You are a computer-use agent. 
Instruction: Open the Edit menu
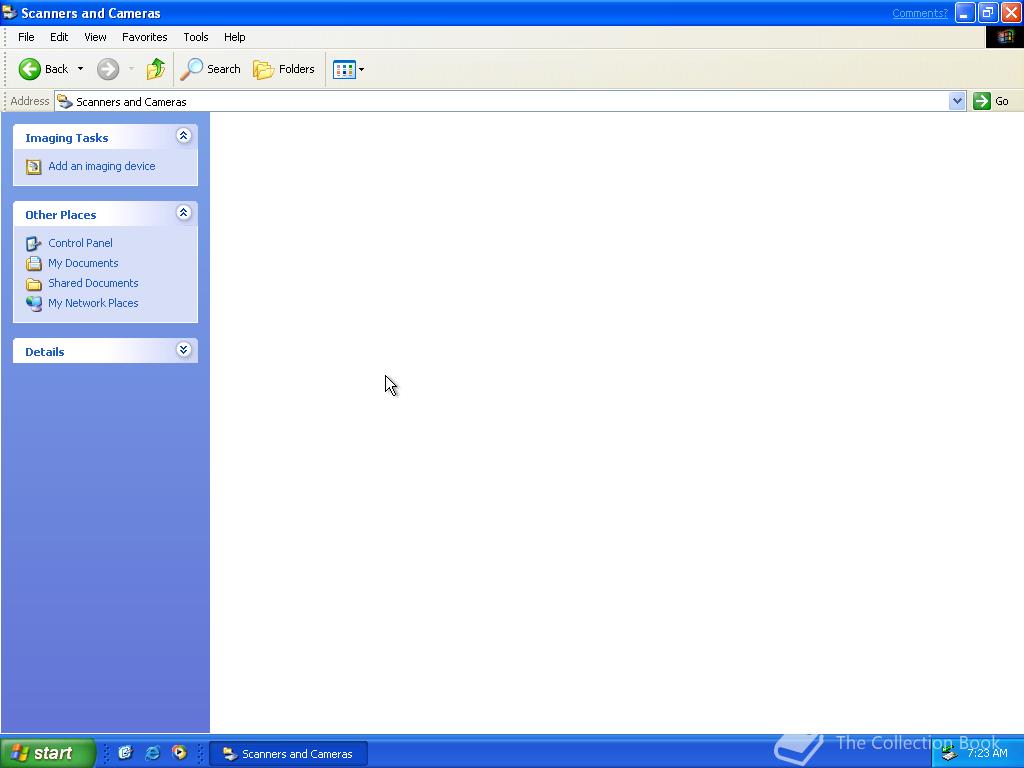pos(59,37)
